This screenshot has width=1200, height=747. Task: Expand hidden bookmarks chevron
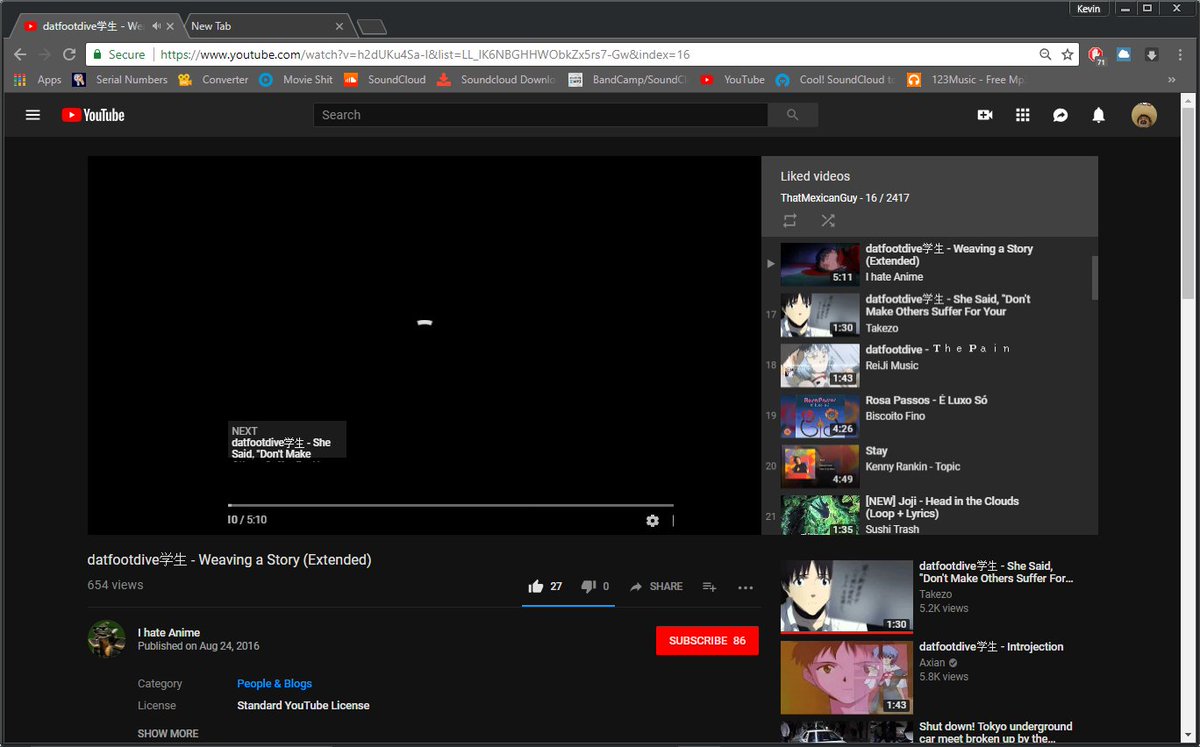click(x=1171, y=80)
